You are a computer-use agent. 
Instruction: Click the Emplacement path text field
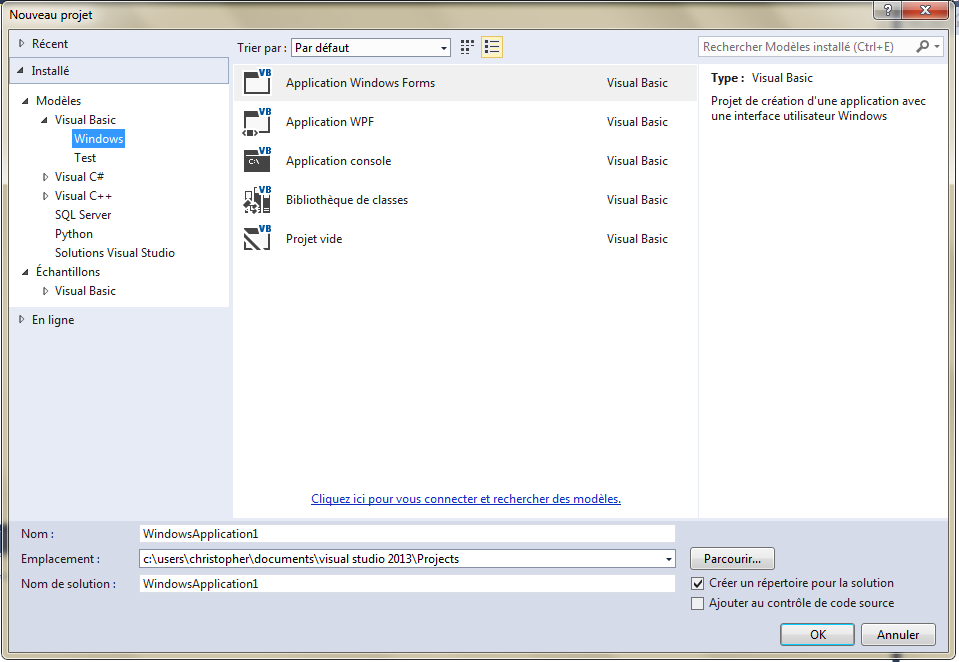click(401, 559)
